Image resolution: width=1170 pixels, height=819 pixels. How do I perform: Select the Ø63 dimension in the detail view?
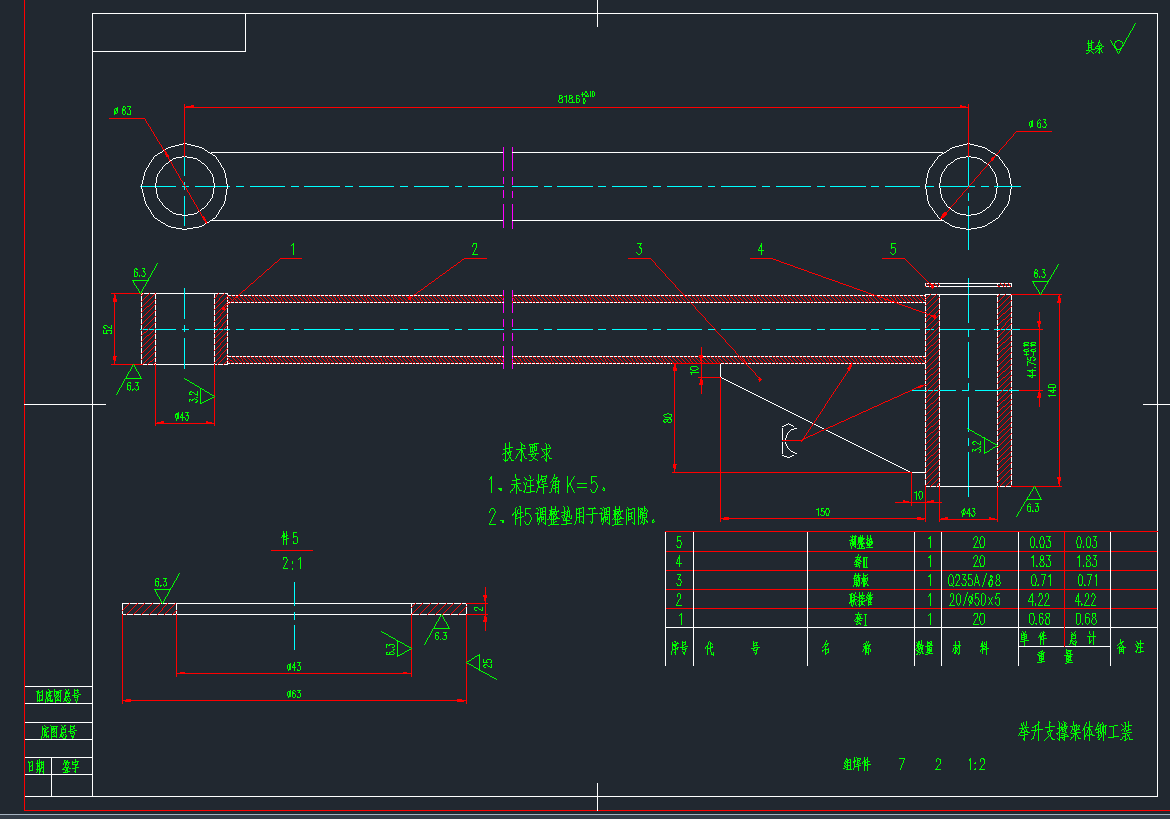(x=294, y=694)
